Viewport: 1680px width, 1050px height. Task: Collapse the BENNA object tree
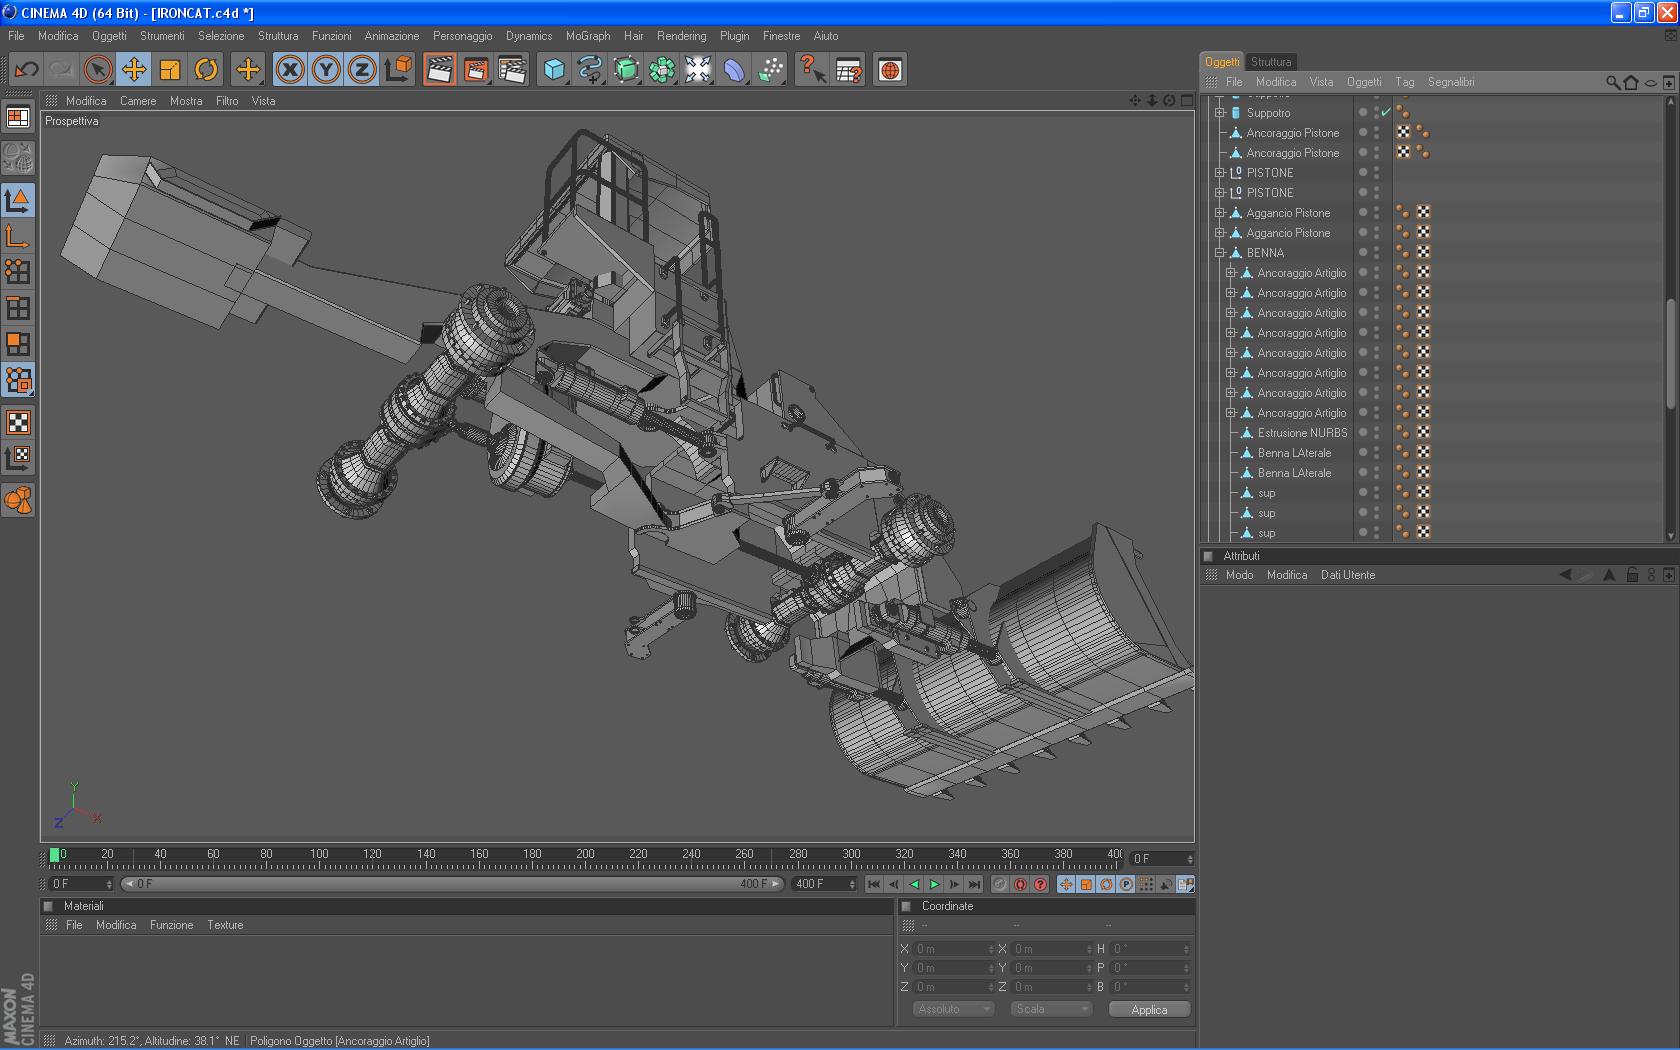click(1220, 253)
